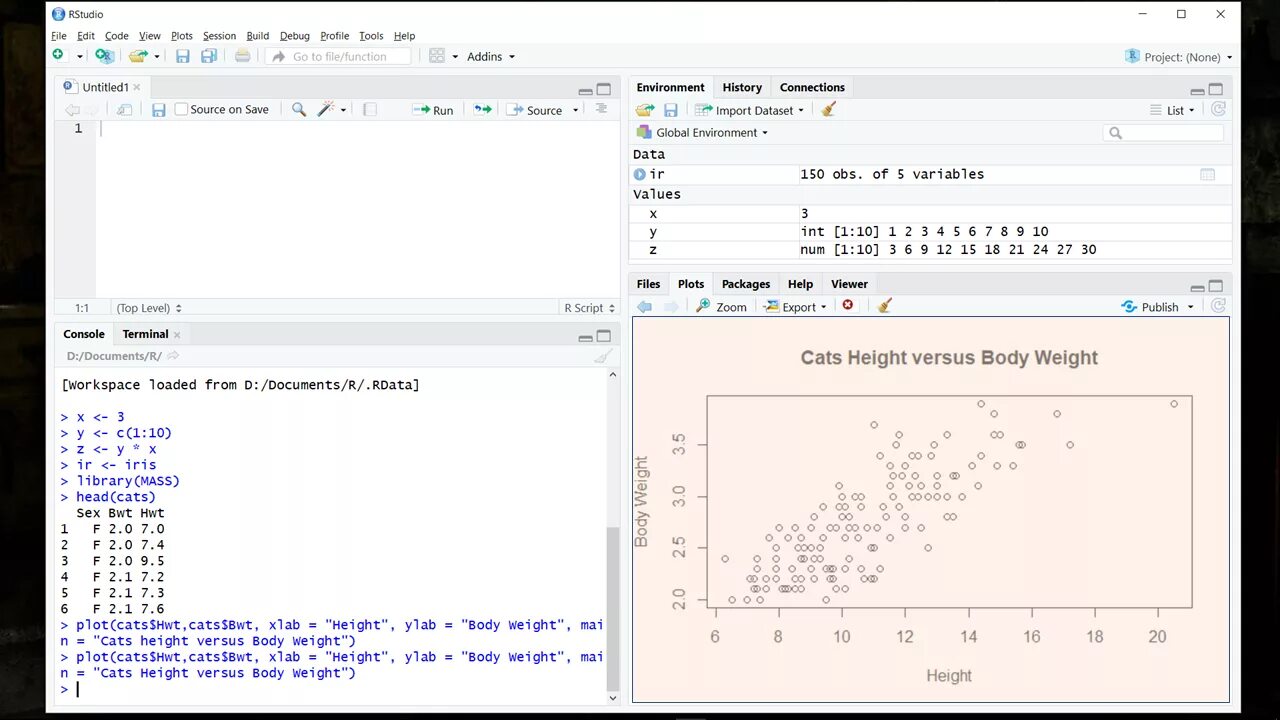
Task: Save the current document from the main toolbar
Action: [183, 57]
